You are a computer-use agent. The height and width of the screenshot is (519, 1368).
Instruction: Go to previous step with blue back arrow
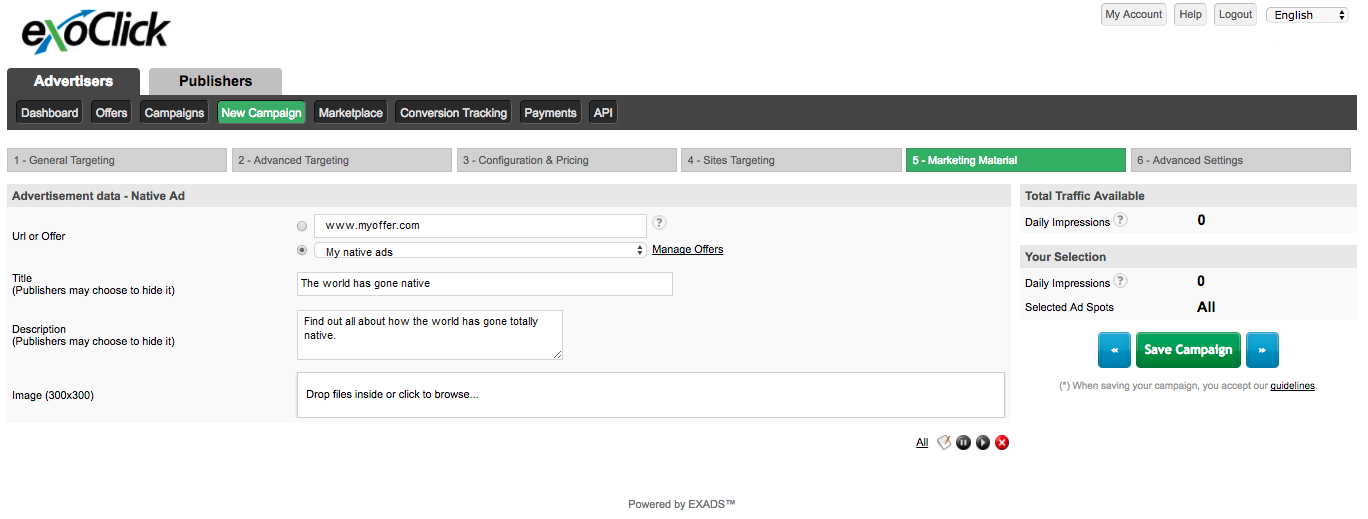pos(1114,350)
